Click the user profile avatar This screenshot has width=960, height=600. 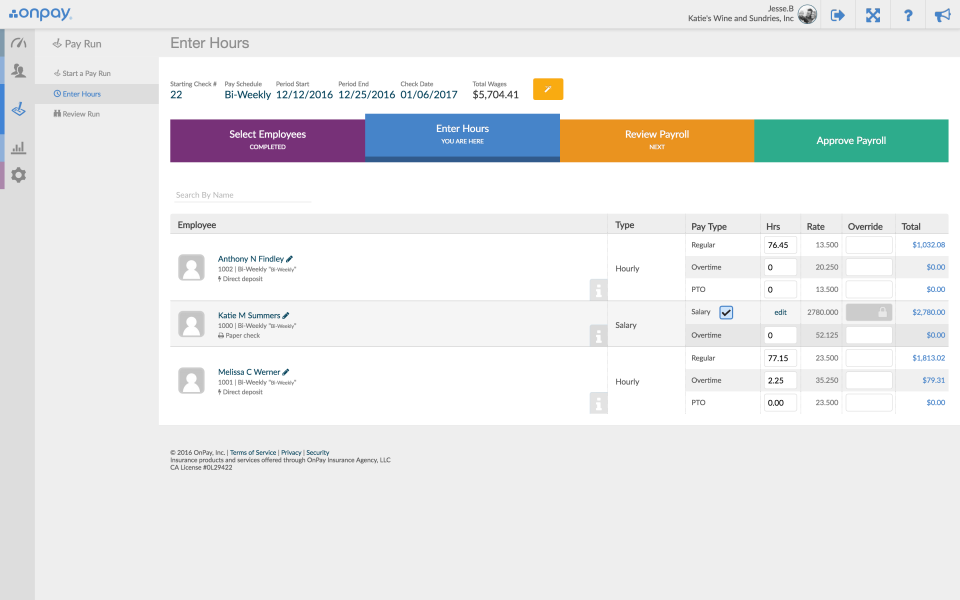tap(808, 14)
